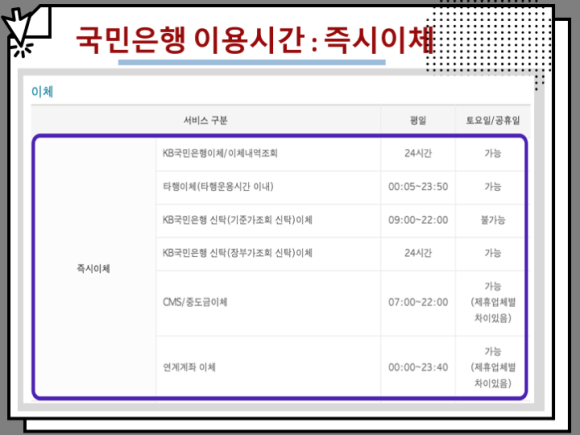Screen dimensions: 580x435
Task: Click '24시간' in the KB국민은행이체/이체내역조회 row
Action: (418, 153)
